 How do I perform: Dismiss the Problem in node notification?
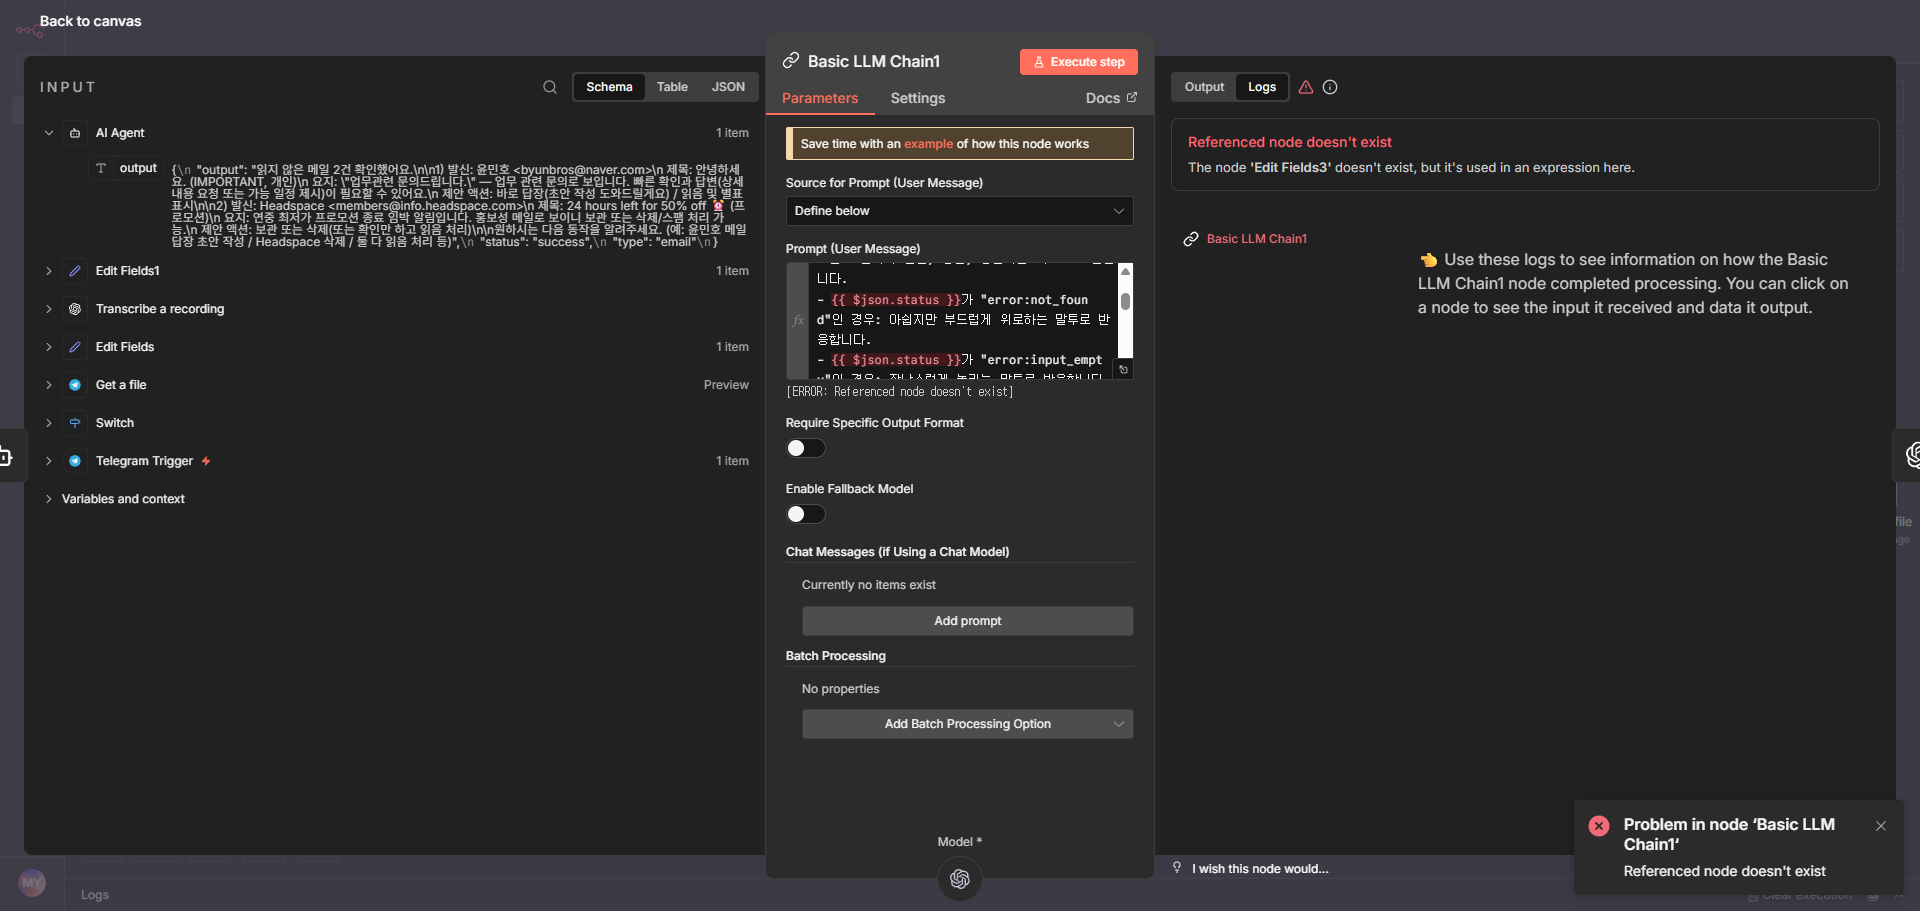(x=1881, y=826)
